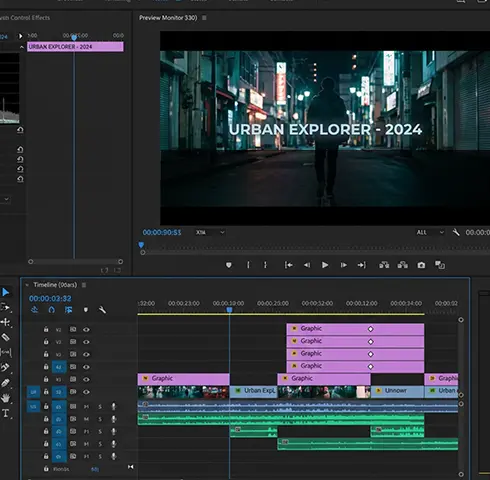Switch to Timeline (00ars) tab
The height and width of the screenshot is (480, 490).
(55, 285)
